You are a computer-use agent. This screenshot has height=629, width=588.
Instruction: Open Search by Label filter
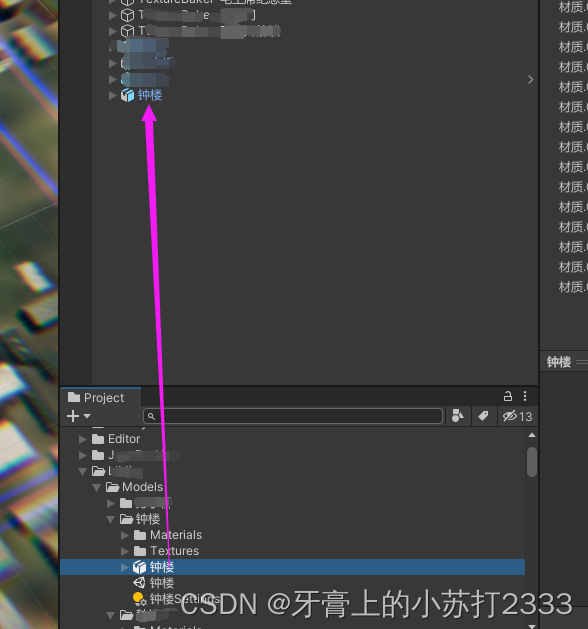484,416
